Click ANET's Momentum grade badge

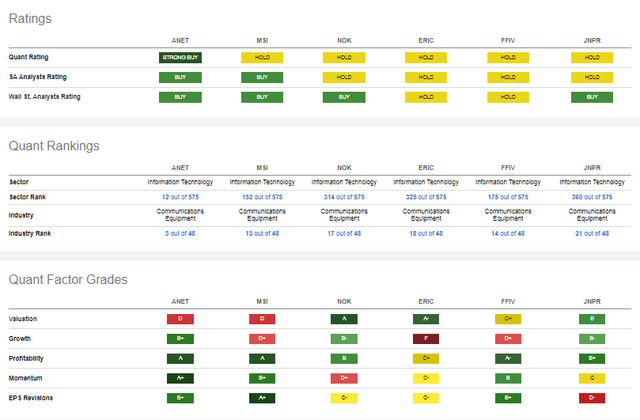pos(180,378)
